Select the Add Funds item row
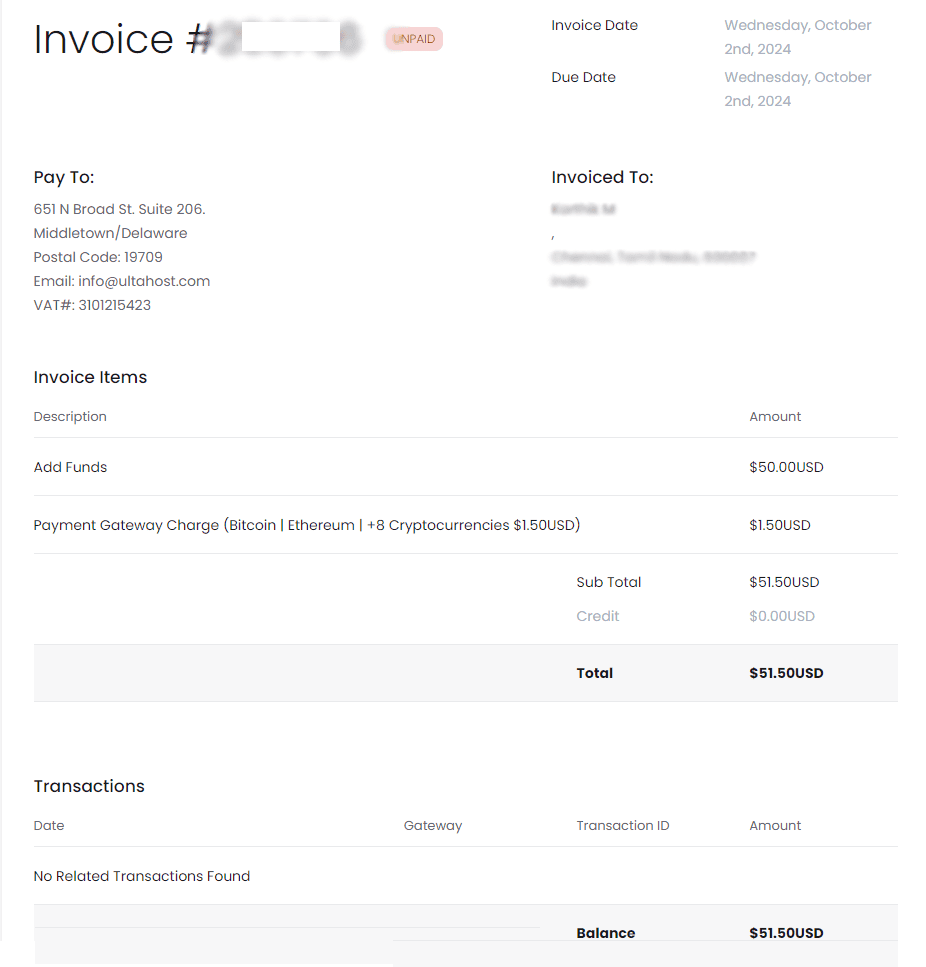926x967 pixels. coord(465,467)
